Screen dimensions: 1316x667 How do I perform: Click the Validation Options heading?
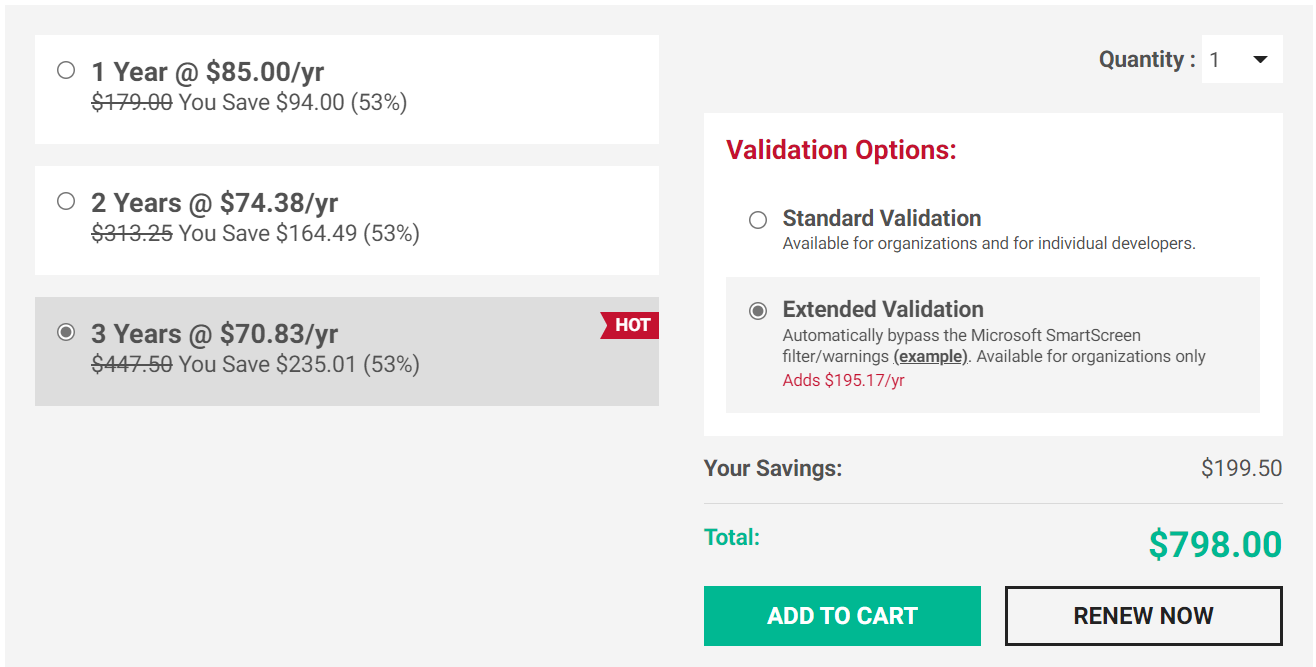(841, 150)
